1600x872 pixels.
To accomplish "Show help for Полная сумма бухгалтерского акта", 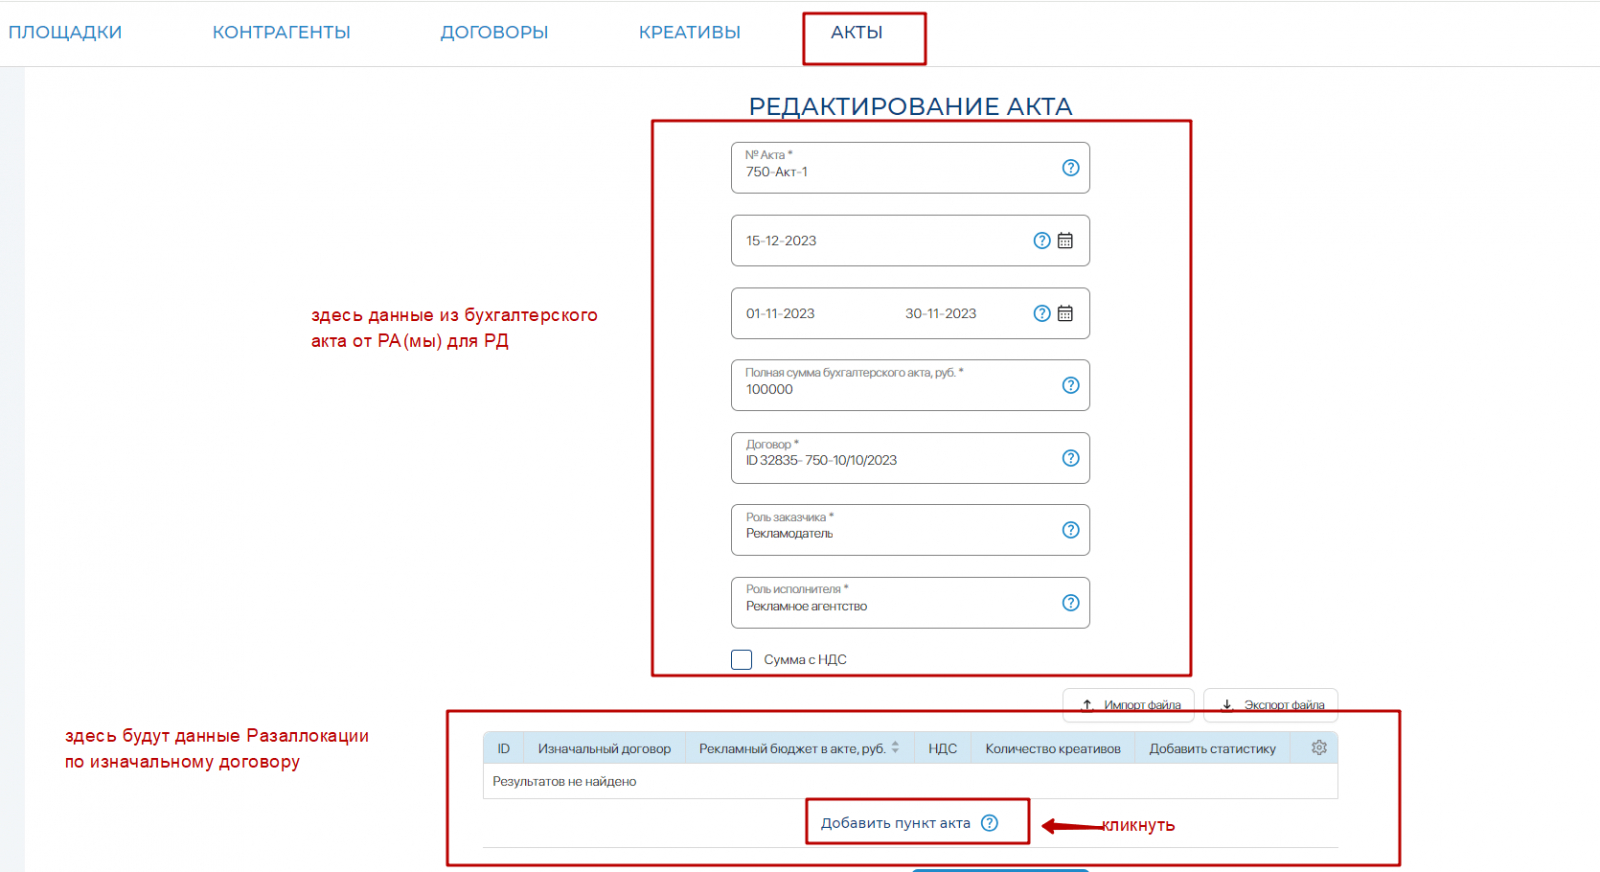I will [x=1070, y=385].
